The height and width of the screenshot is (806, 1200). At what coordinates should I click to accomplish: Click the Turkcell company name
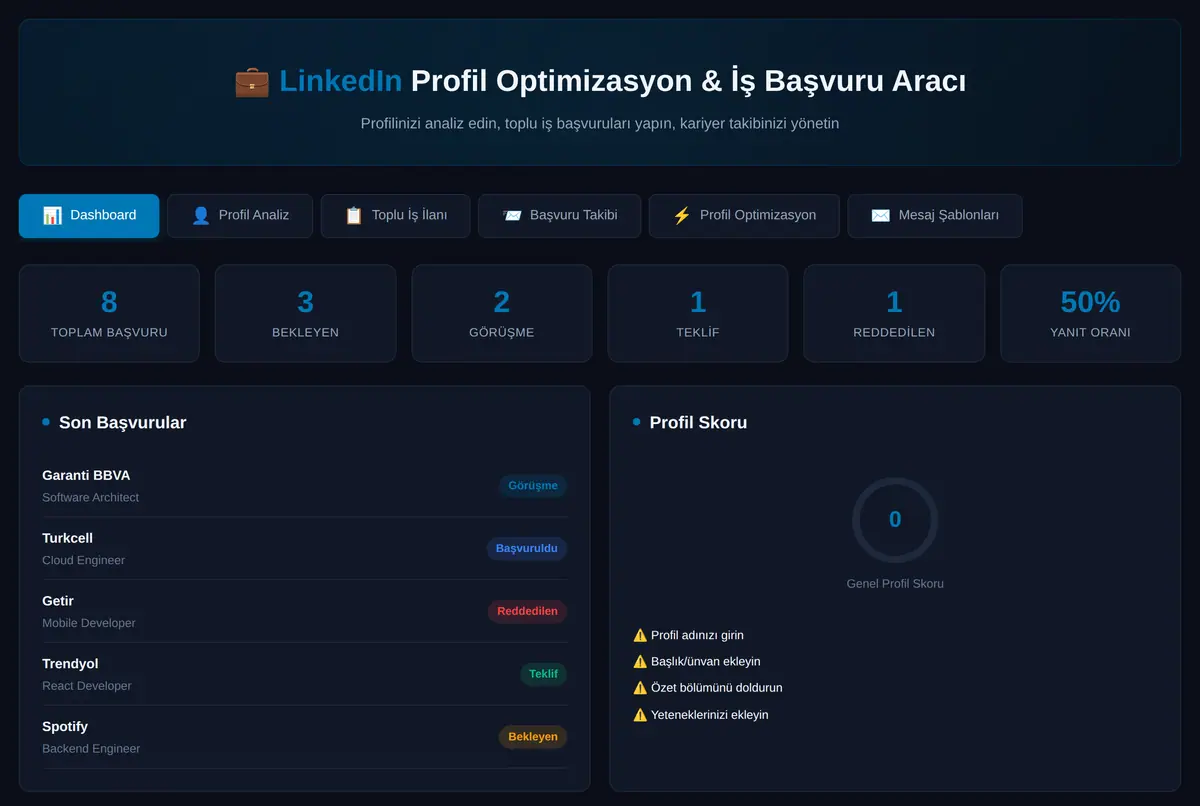click(67, 538)
